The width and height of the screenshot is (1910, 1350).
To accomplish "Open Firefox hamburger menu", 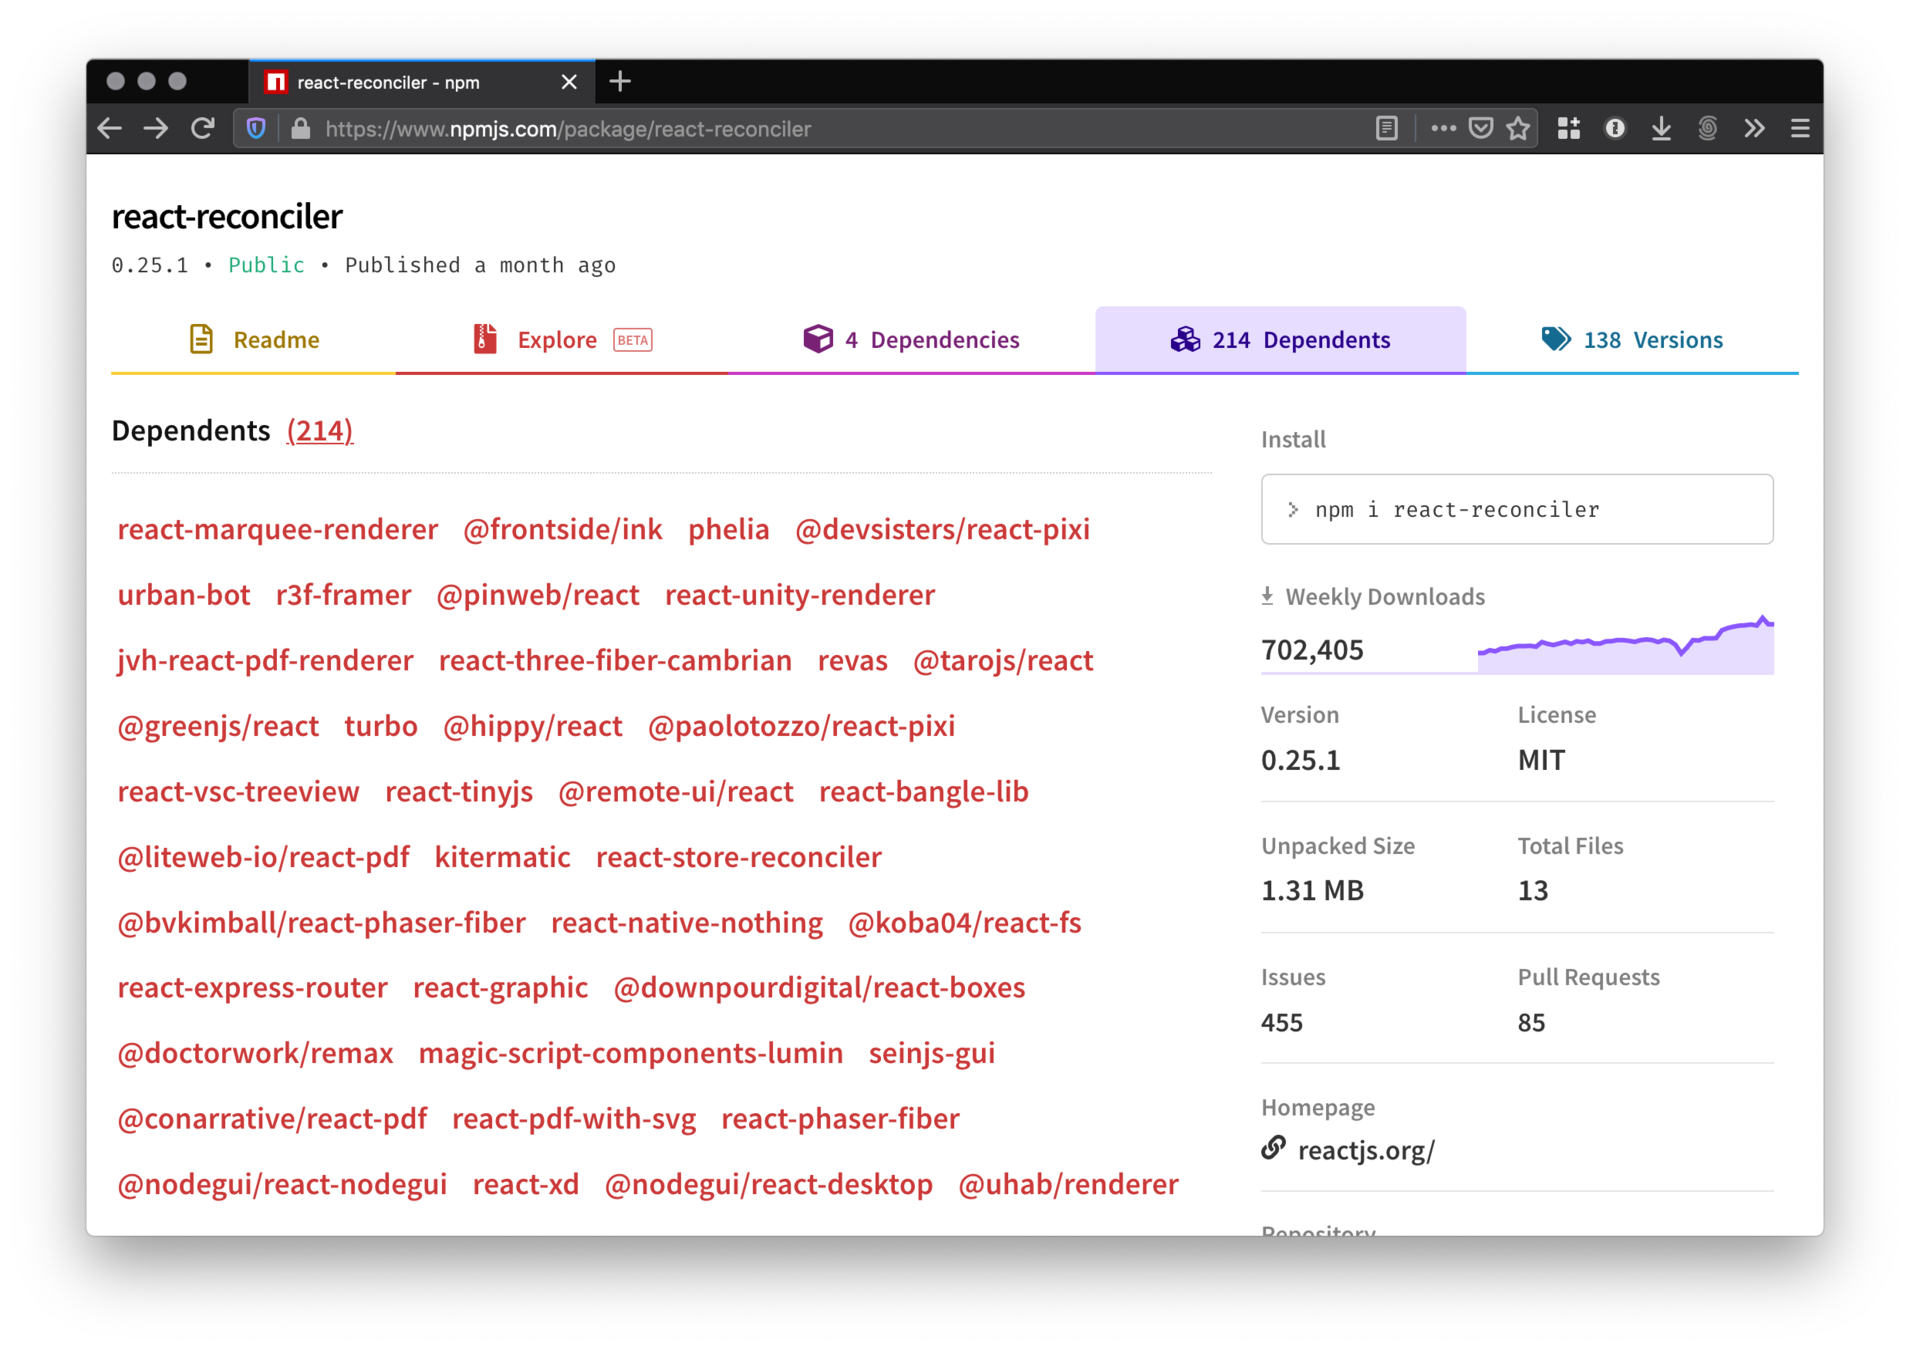I will tap(1800, 128).
